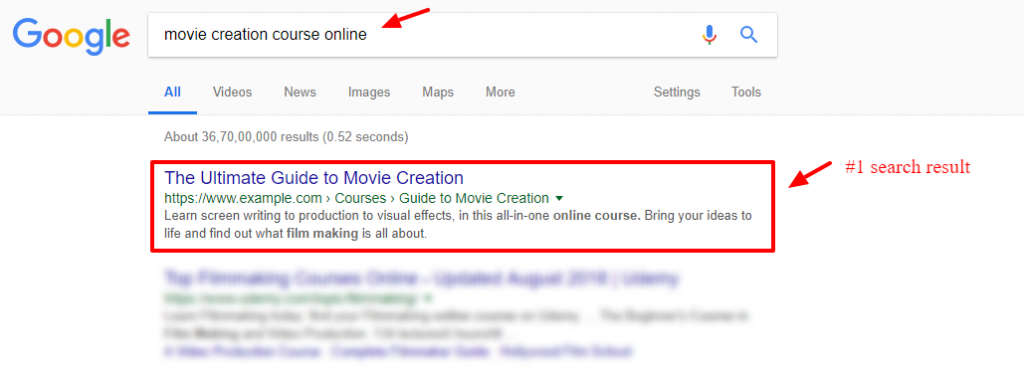Open blurred Top Filmmaking Courses Online result
Image resolution: width=1024 pixels, height=374 pixels.
coord(421,279)
